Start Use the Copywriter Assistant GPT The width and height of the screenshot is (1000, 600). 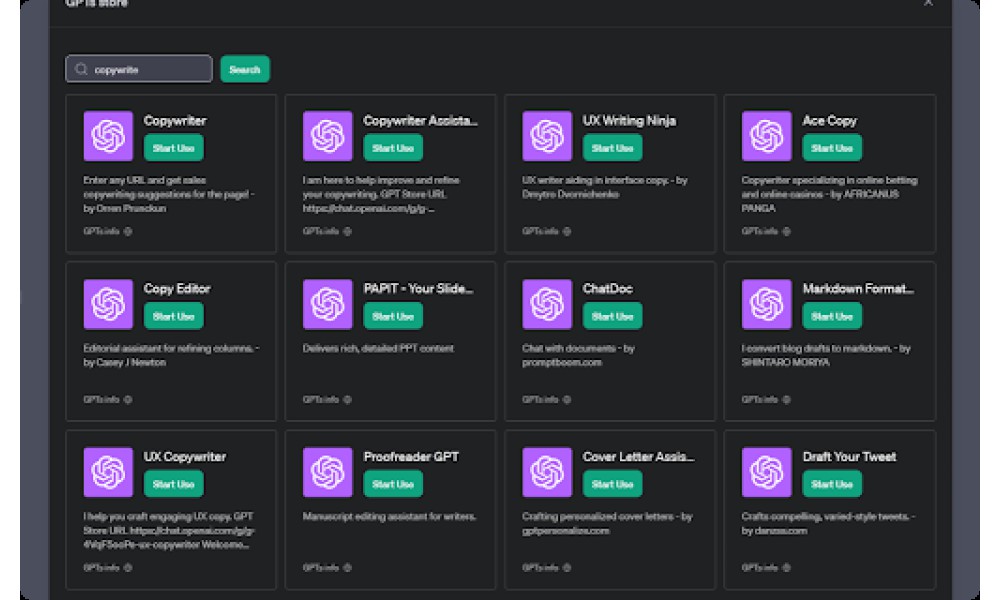click(x=393, y=148)
